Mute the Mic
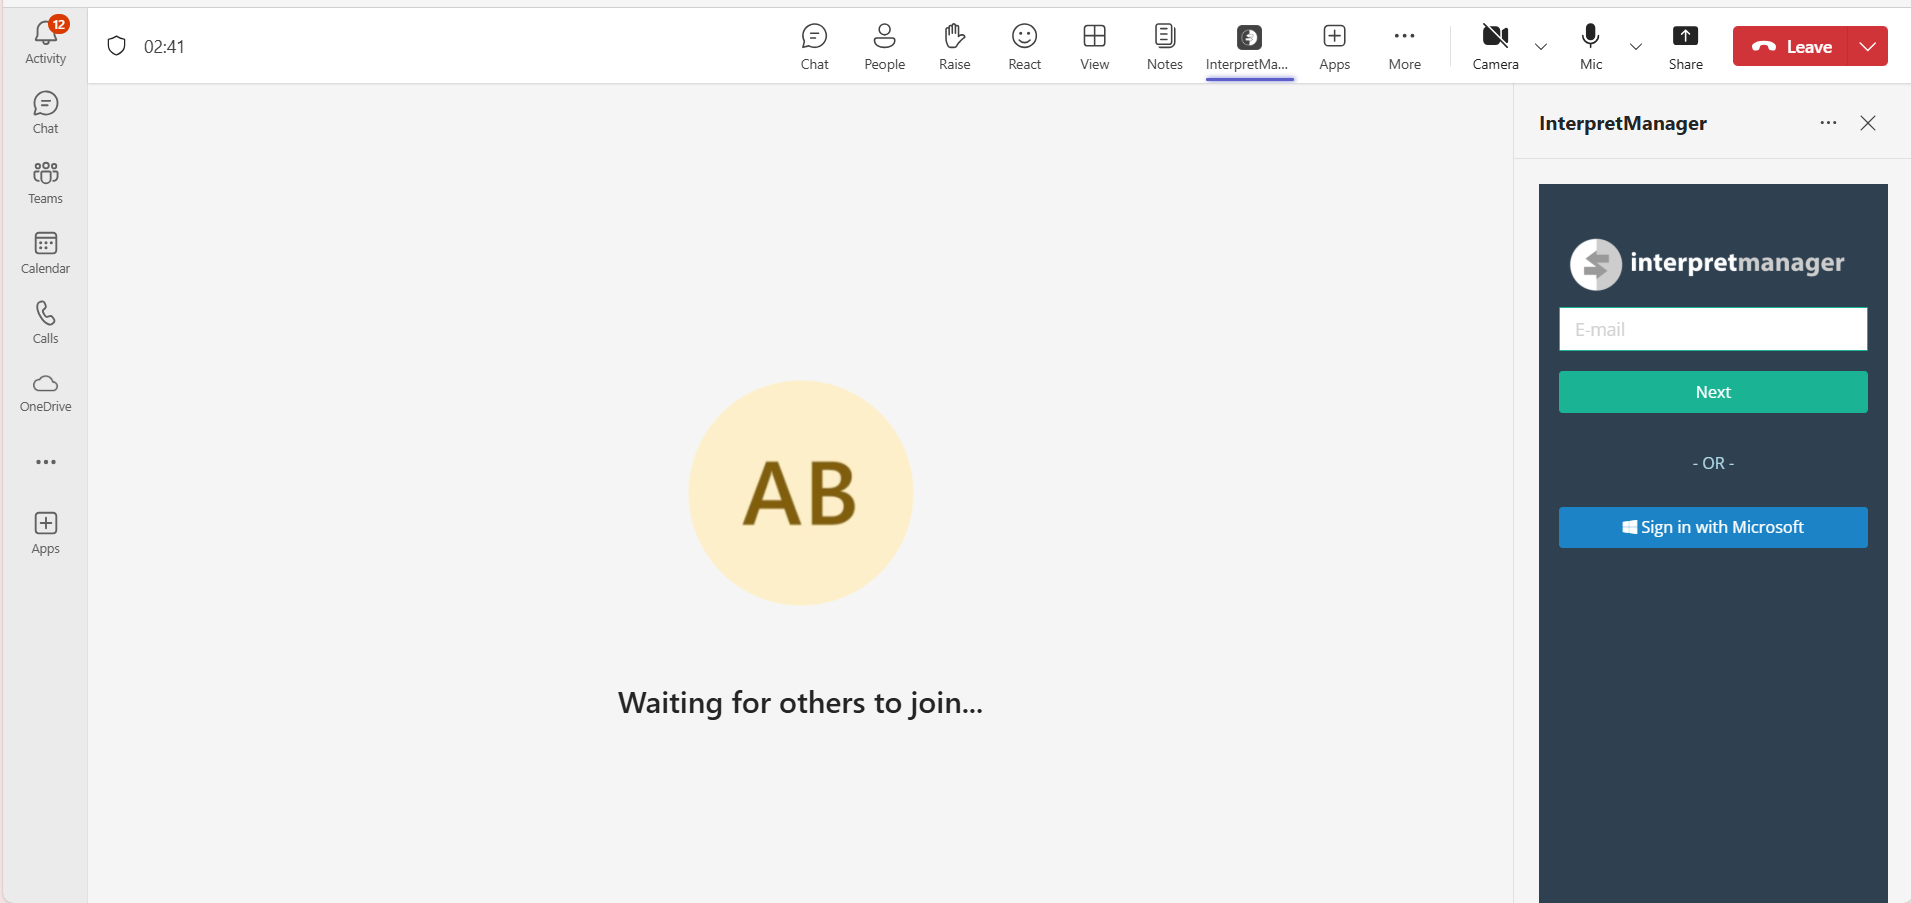 point(1591,47)
